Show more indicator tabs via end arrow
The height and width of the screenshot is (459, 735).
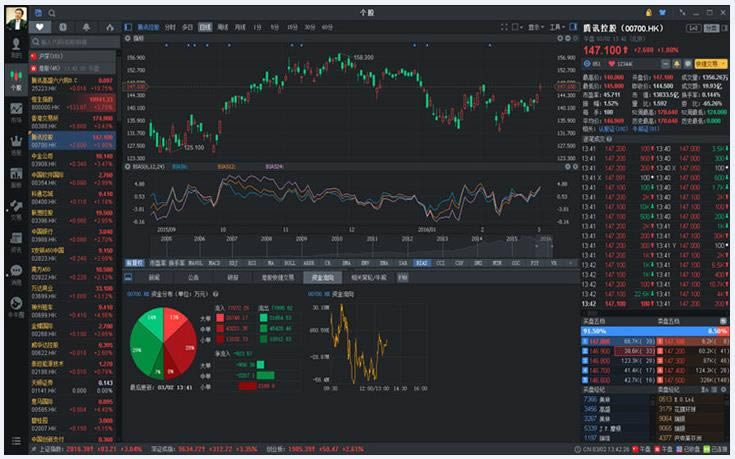(570, 263)
